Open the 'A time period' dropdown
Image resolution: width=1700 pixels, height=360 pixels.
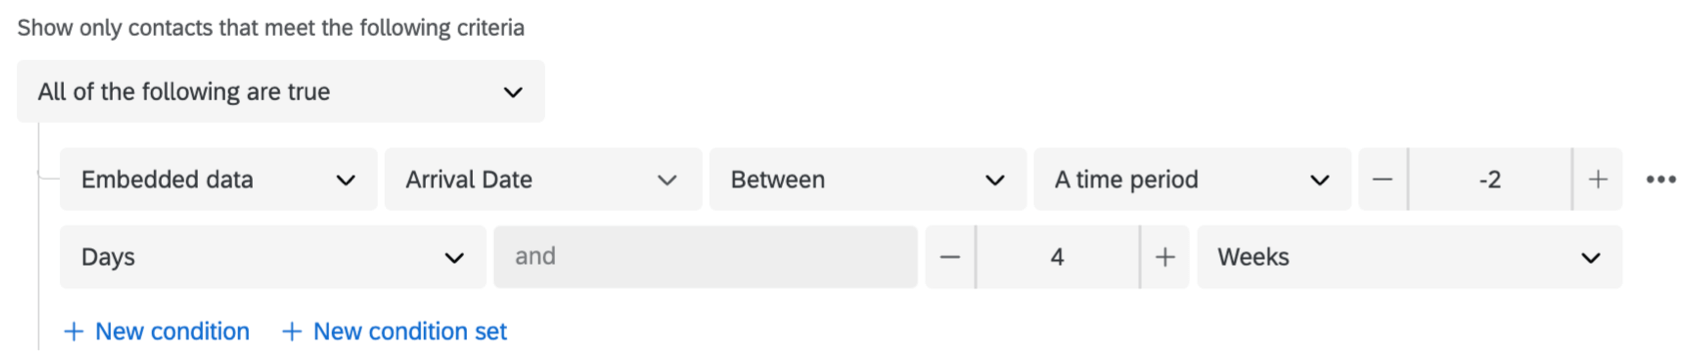[x=1192, y=180]
